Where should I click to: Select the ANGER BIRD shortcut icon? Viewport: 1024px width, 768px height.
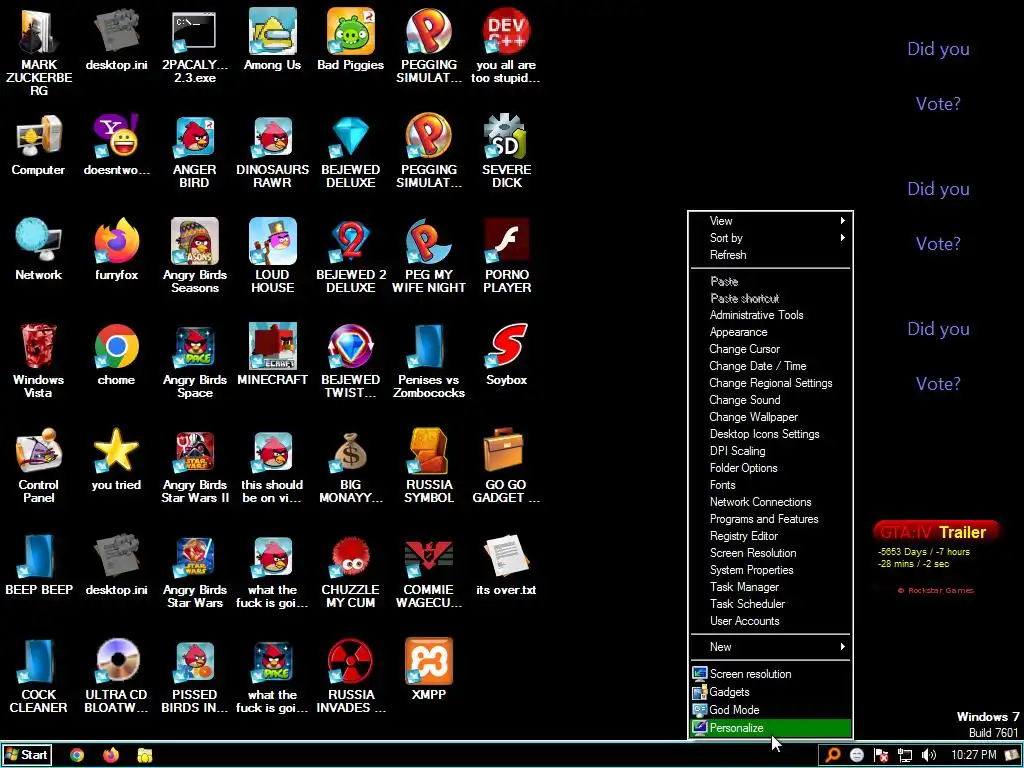[194, 136]
